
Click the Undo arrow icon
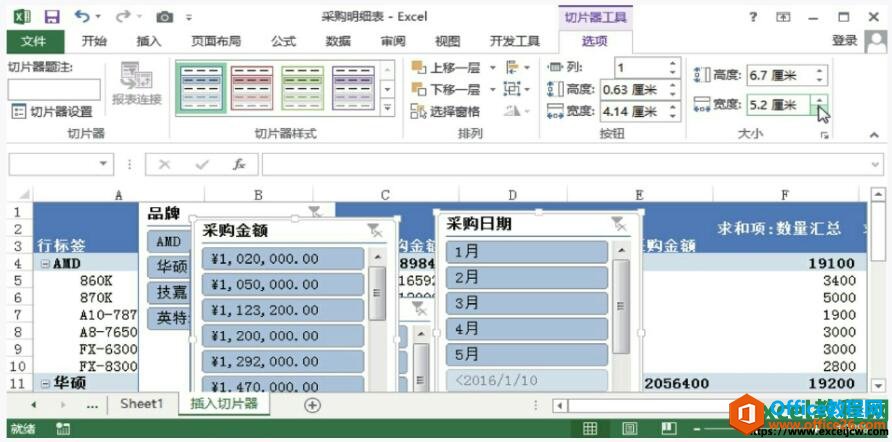82,16
